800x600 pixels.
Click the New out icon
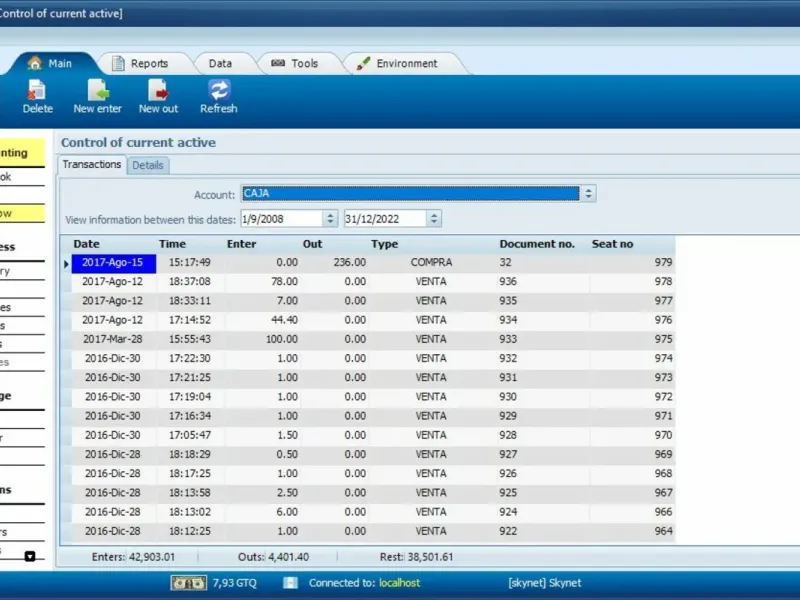click(158, 90)
